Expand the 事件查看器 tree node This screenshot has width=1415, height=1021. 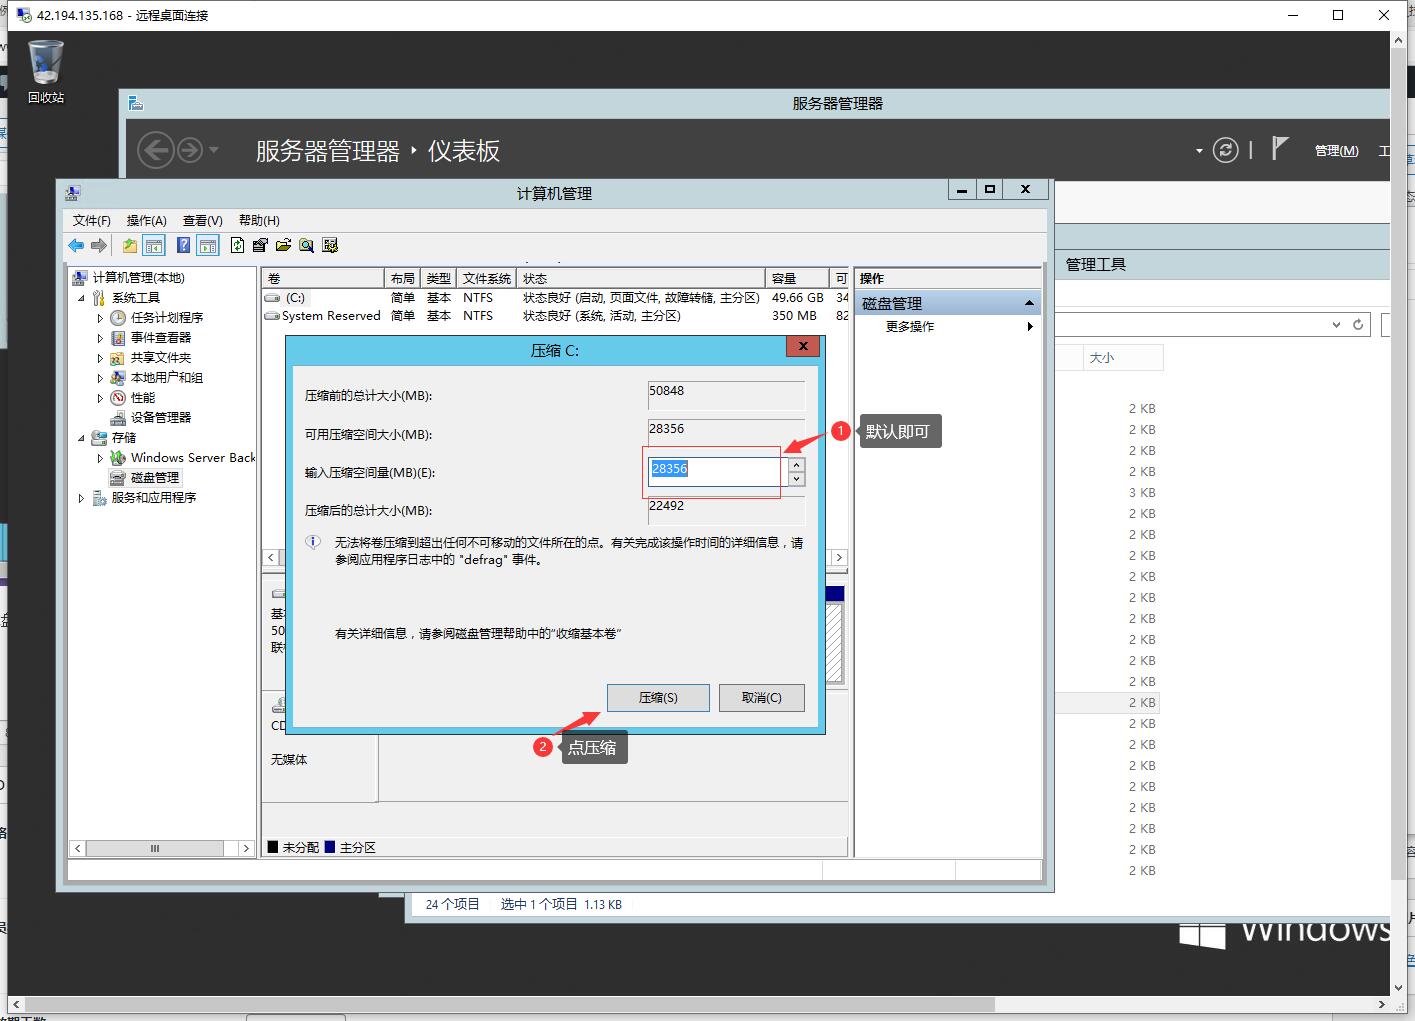(100, 337)
